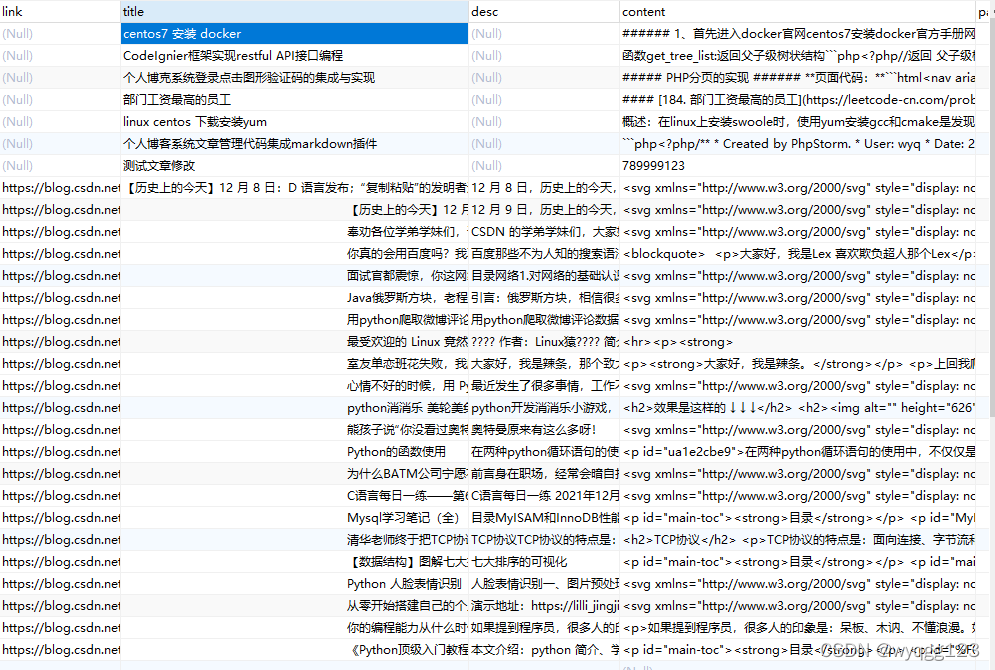The height and width of the screenshot is (670, 995).
Task: Select the '个人博克系统登录点击图形验证码的集成与实现' cell
Action: (294, 77)
